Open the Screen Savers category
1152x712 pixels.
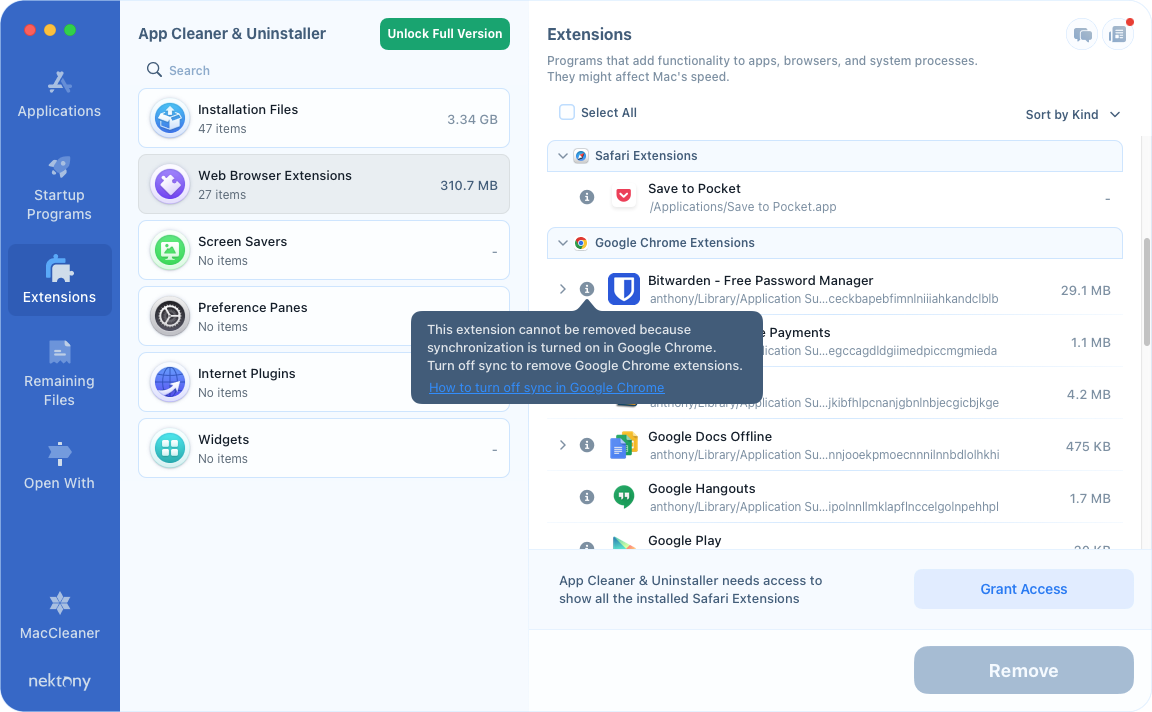324,251
